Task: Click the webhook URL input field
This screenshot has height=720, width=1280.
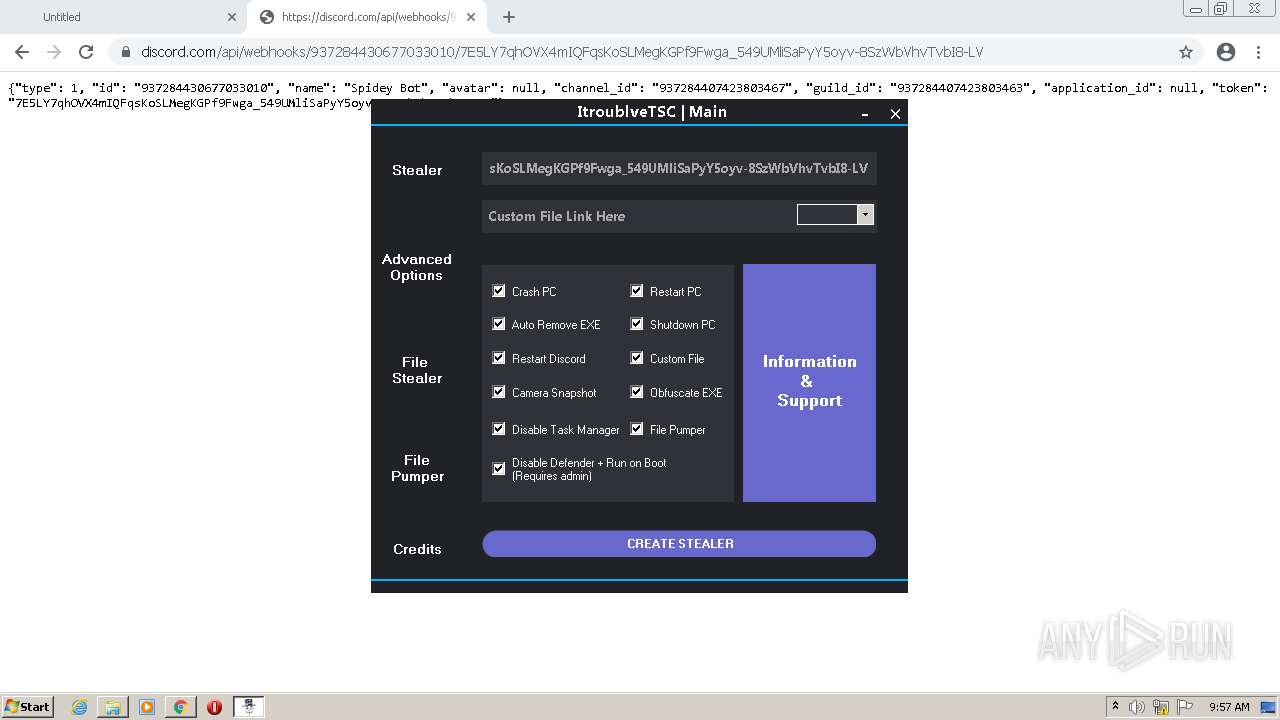Action: [679, 168]
